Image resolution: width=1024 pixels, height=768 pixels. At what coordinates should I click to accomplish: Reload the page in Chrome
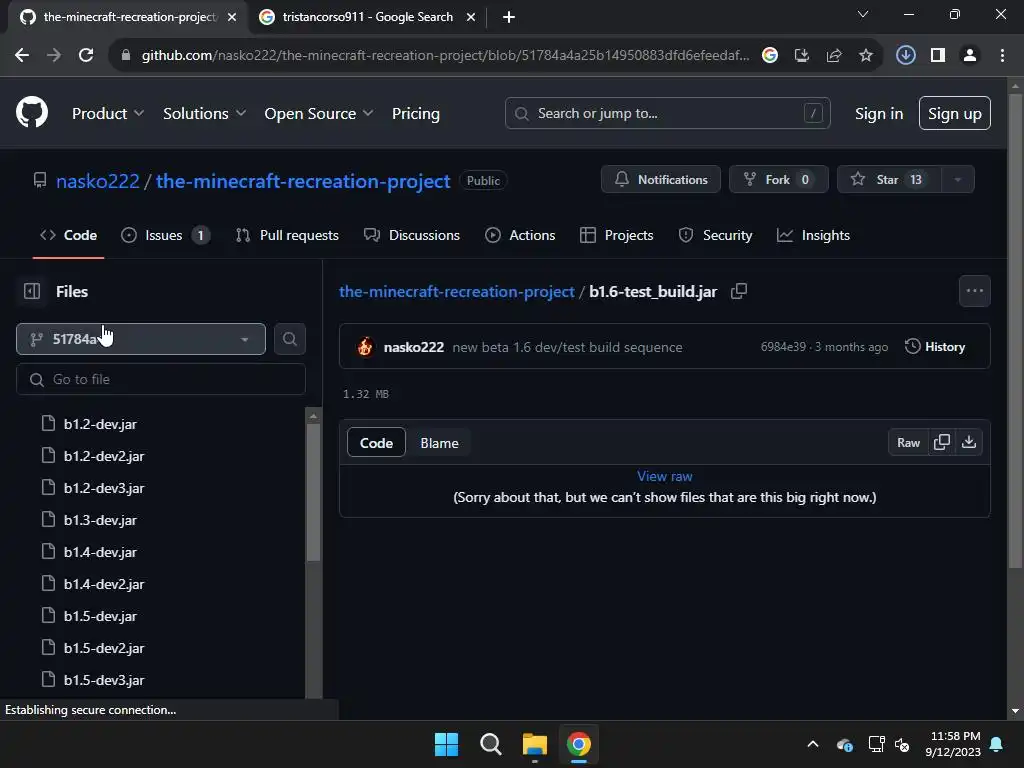(x=86, y=55)
